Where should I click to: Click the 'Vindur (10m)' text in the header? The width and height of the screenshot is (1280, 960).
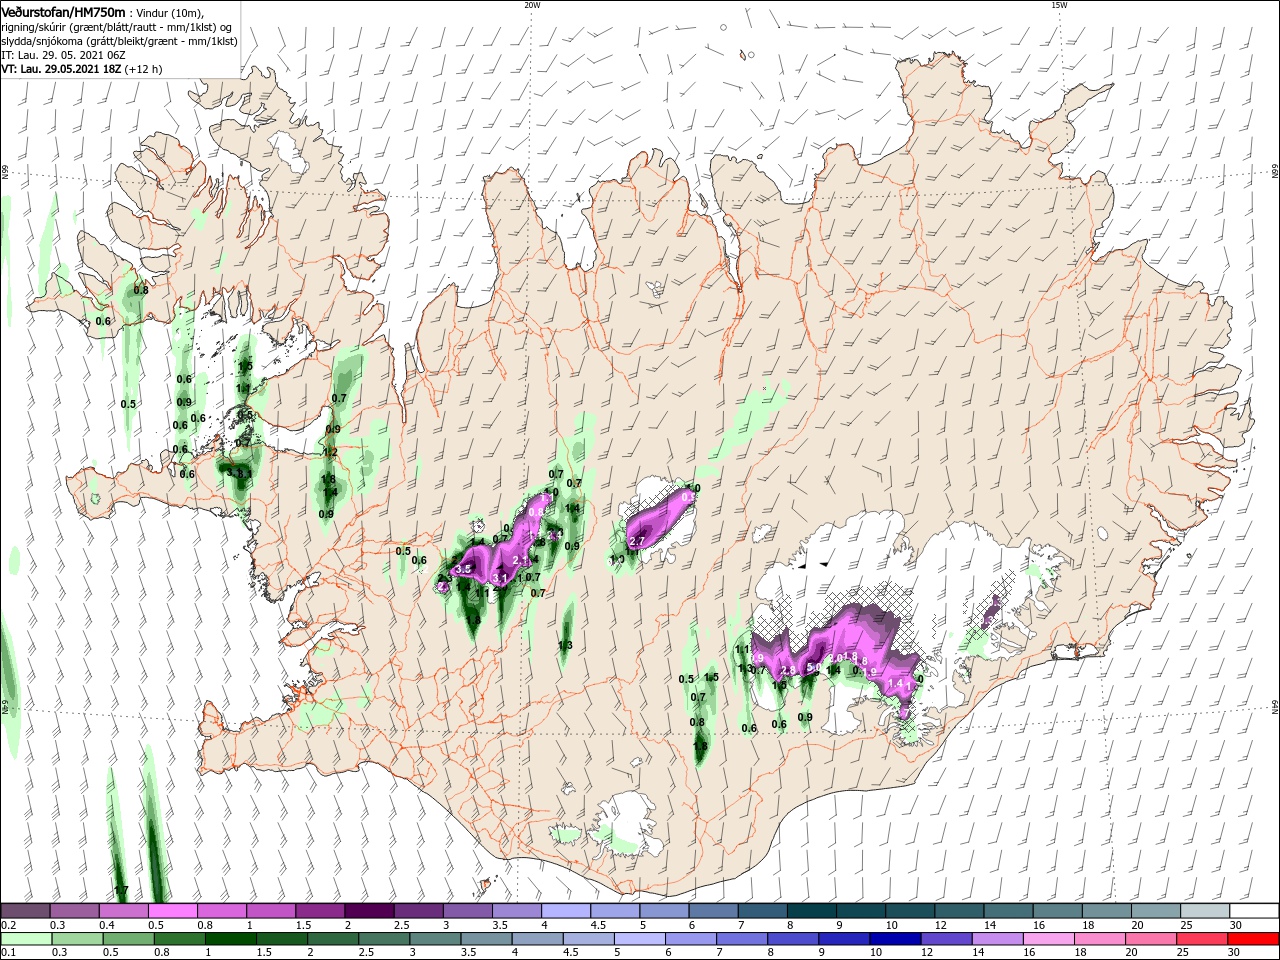tap(168, 12)
